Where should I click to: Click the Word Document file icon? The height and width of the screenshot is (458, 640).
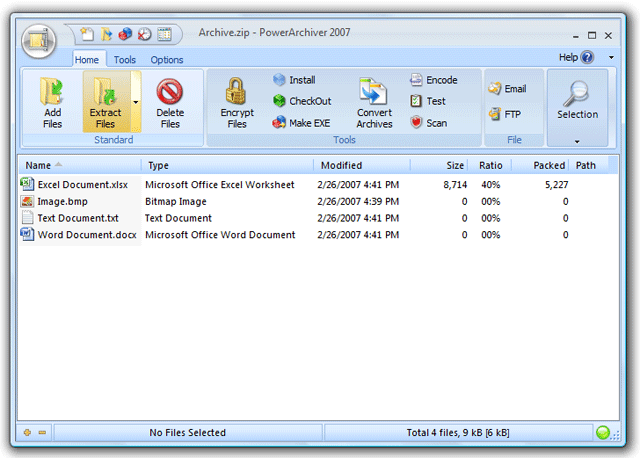pyautogui.click(x=27, y=234)
